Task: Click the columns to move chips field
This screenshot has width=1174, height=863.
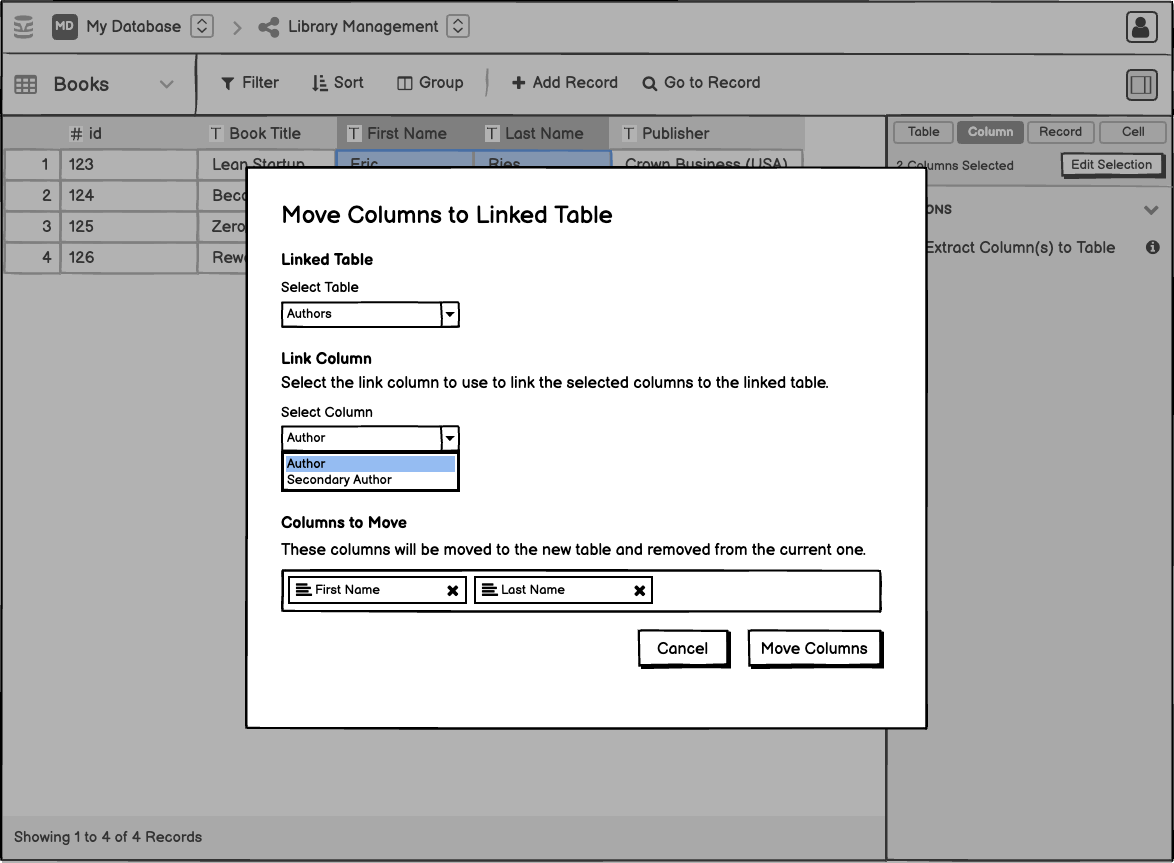Action: tap(581, 591)
